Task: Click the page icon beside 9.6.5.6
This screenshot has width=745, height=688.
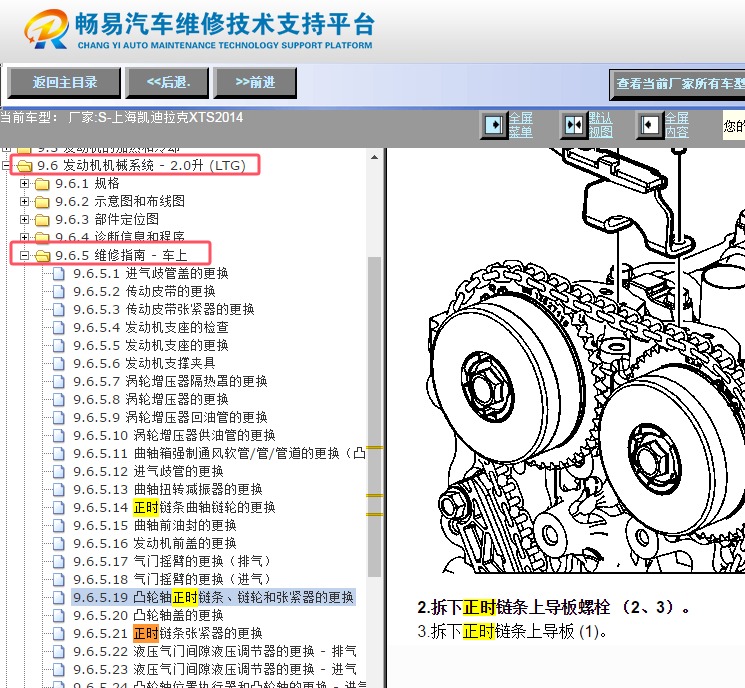Action: tap(58, 364)
